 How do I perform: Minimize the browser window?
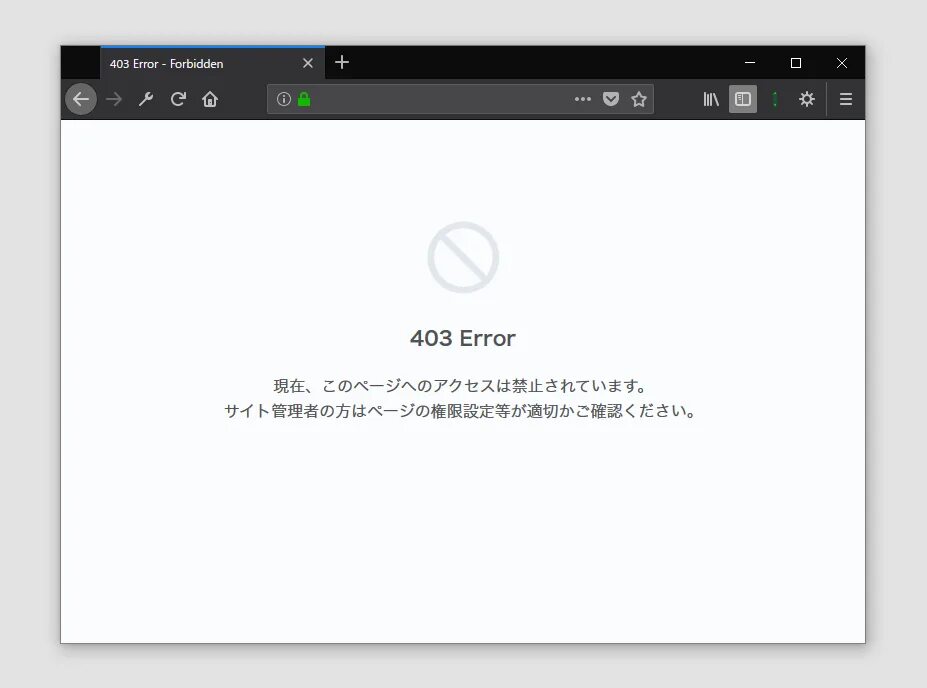tap(750, 63)
